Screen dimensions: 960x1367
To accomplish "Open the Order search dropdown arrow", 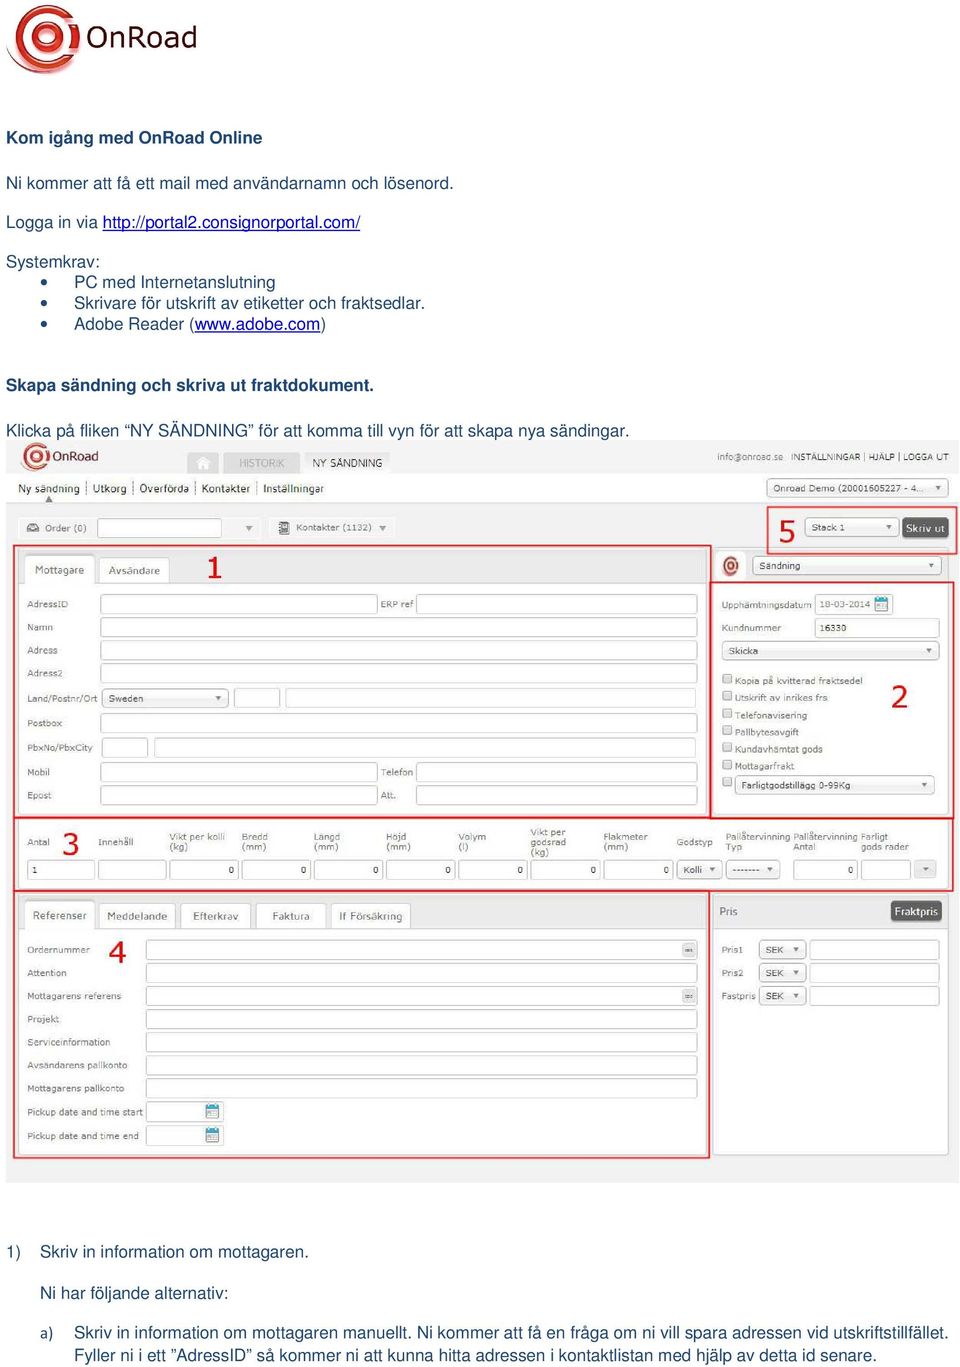I will click(248, 528).
